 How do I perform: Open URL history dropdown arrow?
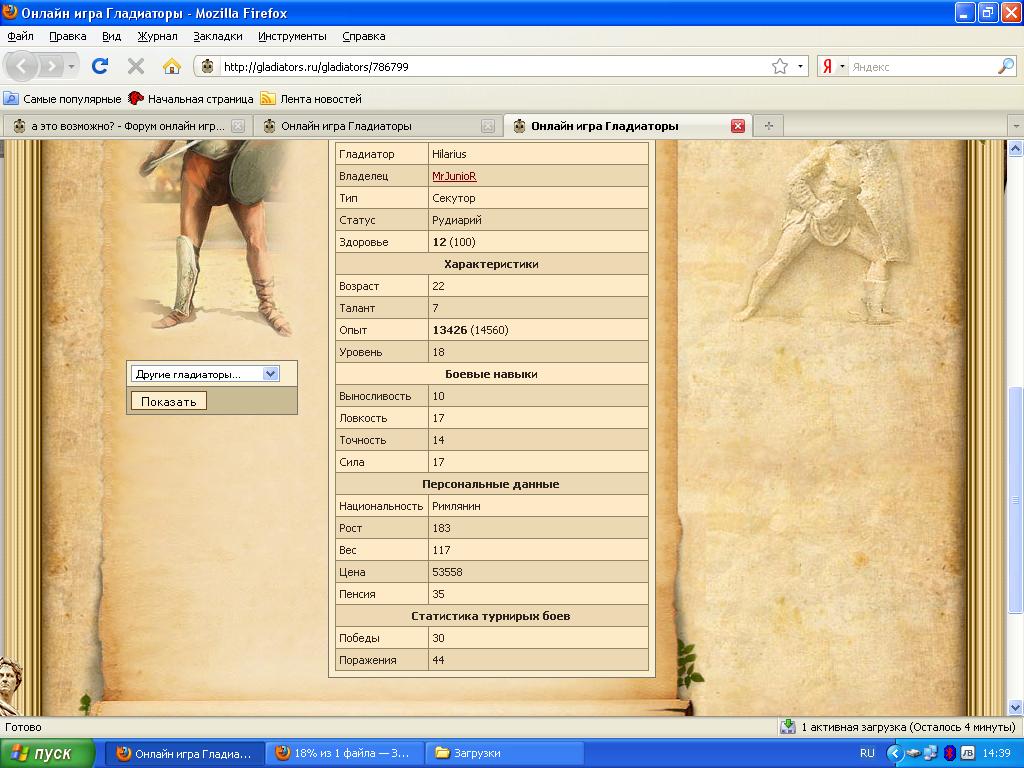coord(801,67)
